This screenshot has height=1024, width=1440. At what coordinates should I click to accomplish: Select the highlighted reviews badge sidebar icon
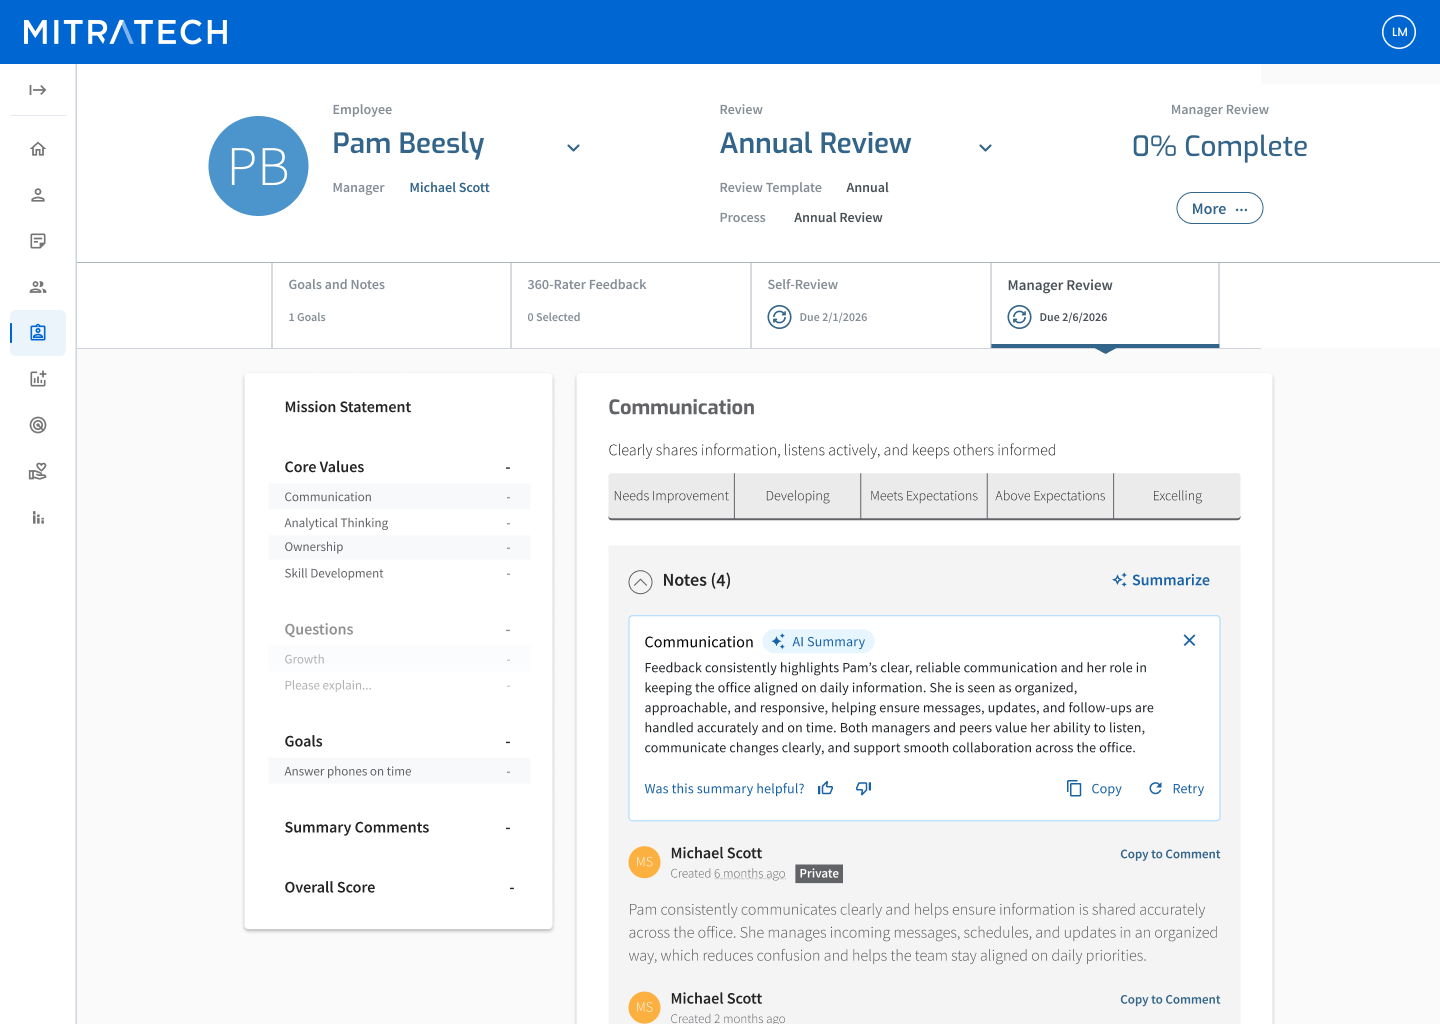coord(38,333)
